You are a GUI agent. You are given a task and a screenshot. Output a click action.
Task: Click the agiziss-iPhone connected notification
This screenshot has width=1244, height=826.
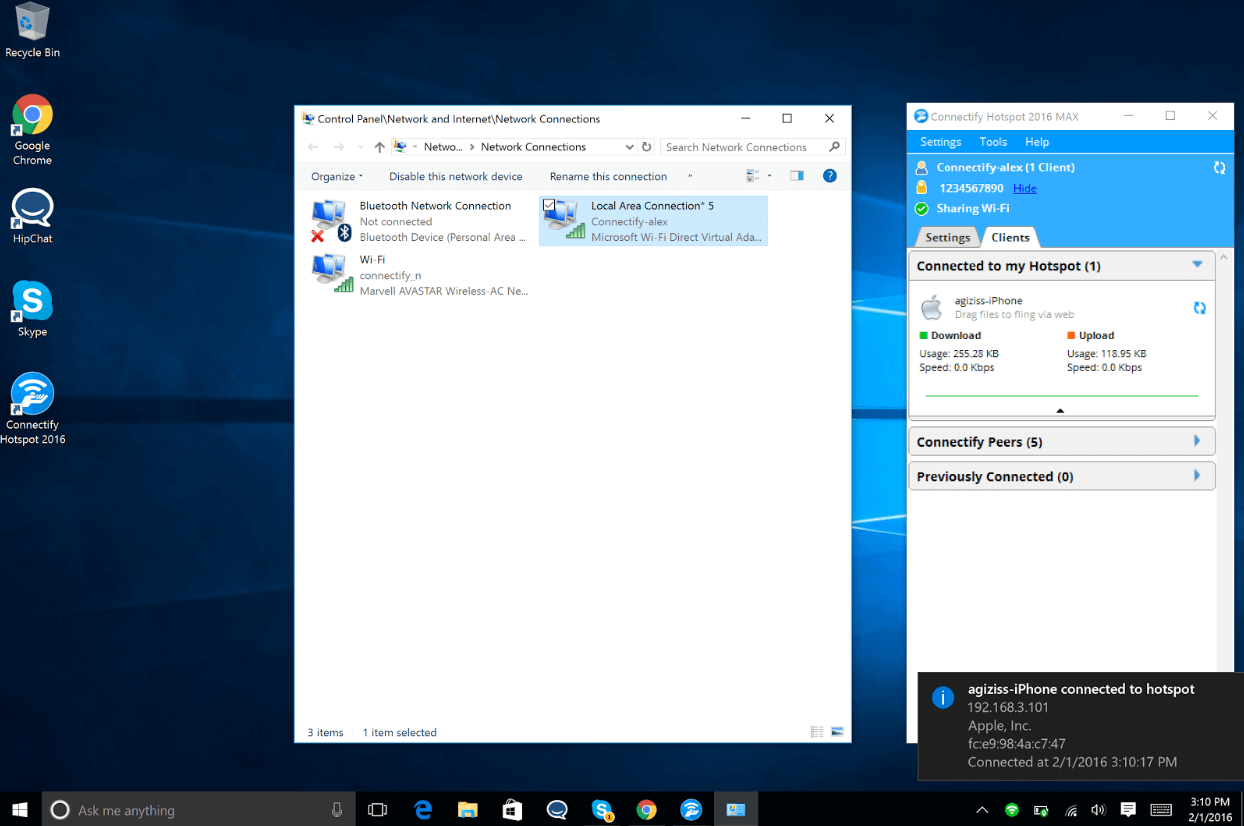(x=1081, y=726)
